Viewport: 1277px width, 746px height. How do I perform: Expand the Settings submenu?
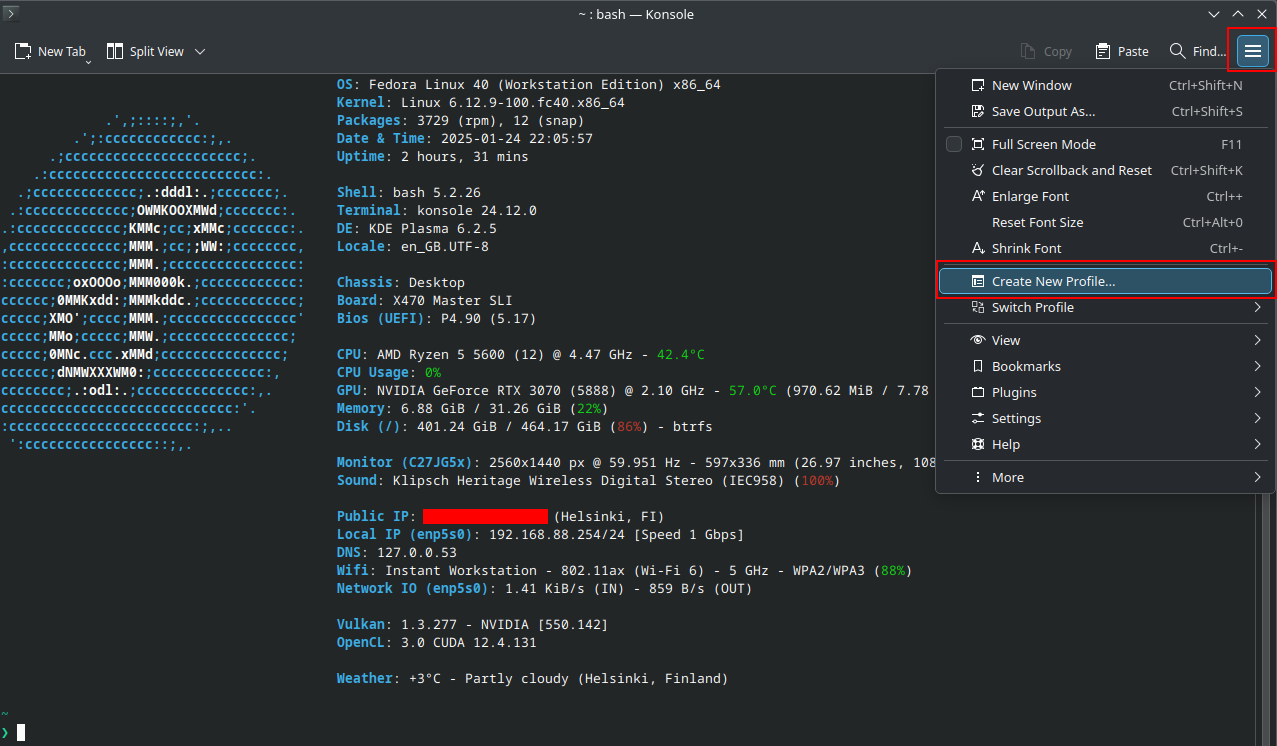[x=1104, y=418]
